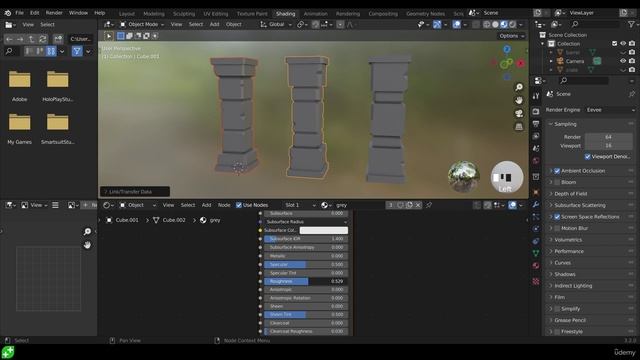The width and height of the screenshot is (640, 360).
Task: Enable the Bloom checkbox
Action: coord(557,182)
